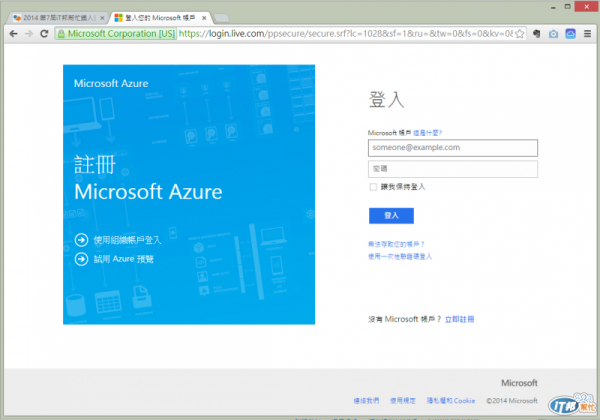Viewport: 600px width, 420px height.
Task: Click the 試用 Azure 預覽 link
Action: coord(124,259)
